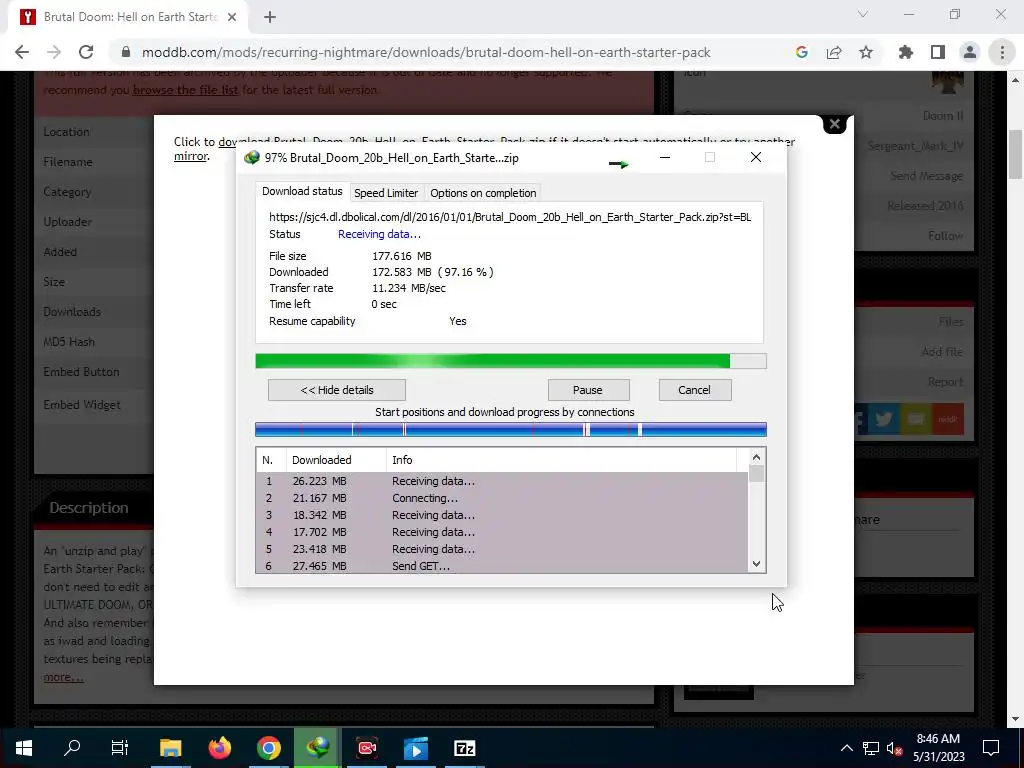Click the Chrome forward arrow
This screenshot has height=768, width=1024.
[x=54, y=52]
